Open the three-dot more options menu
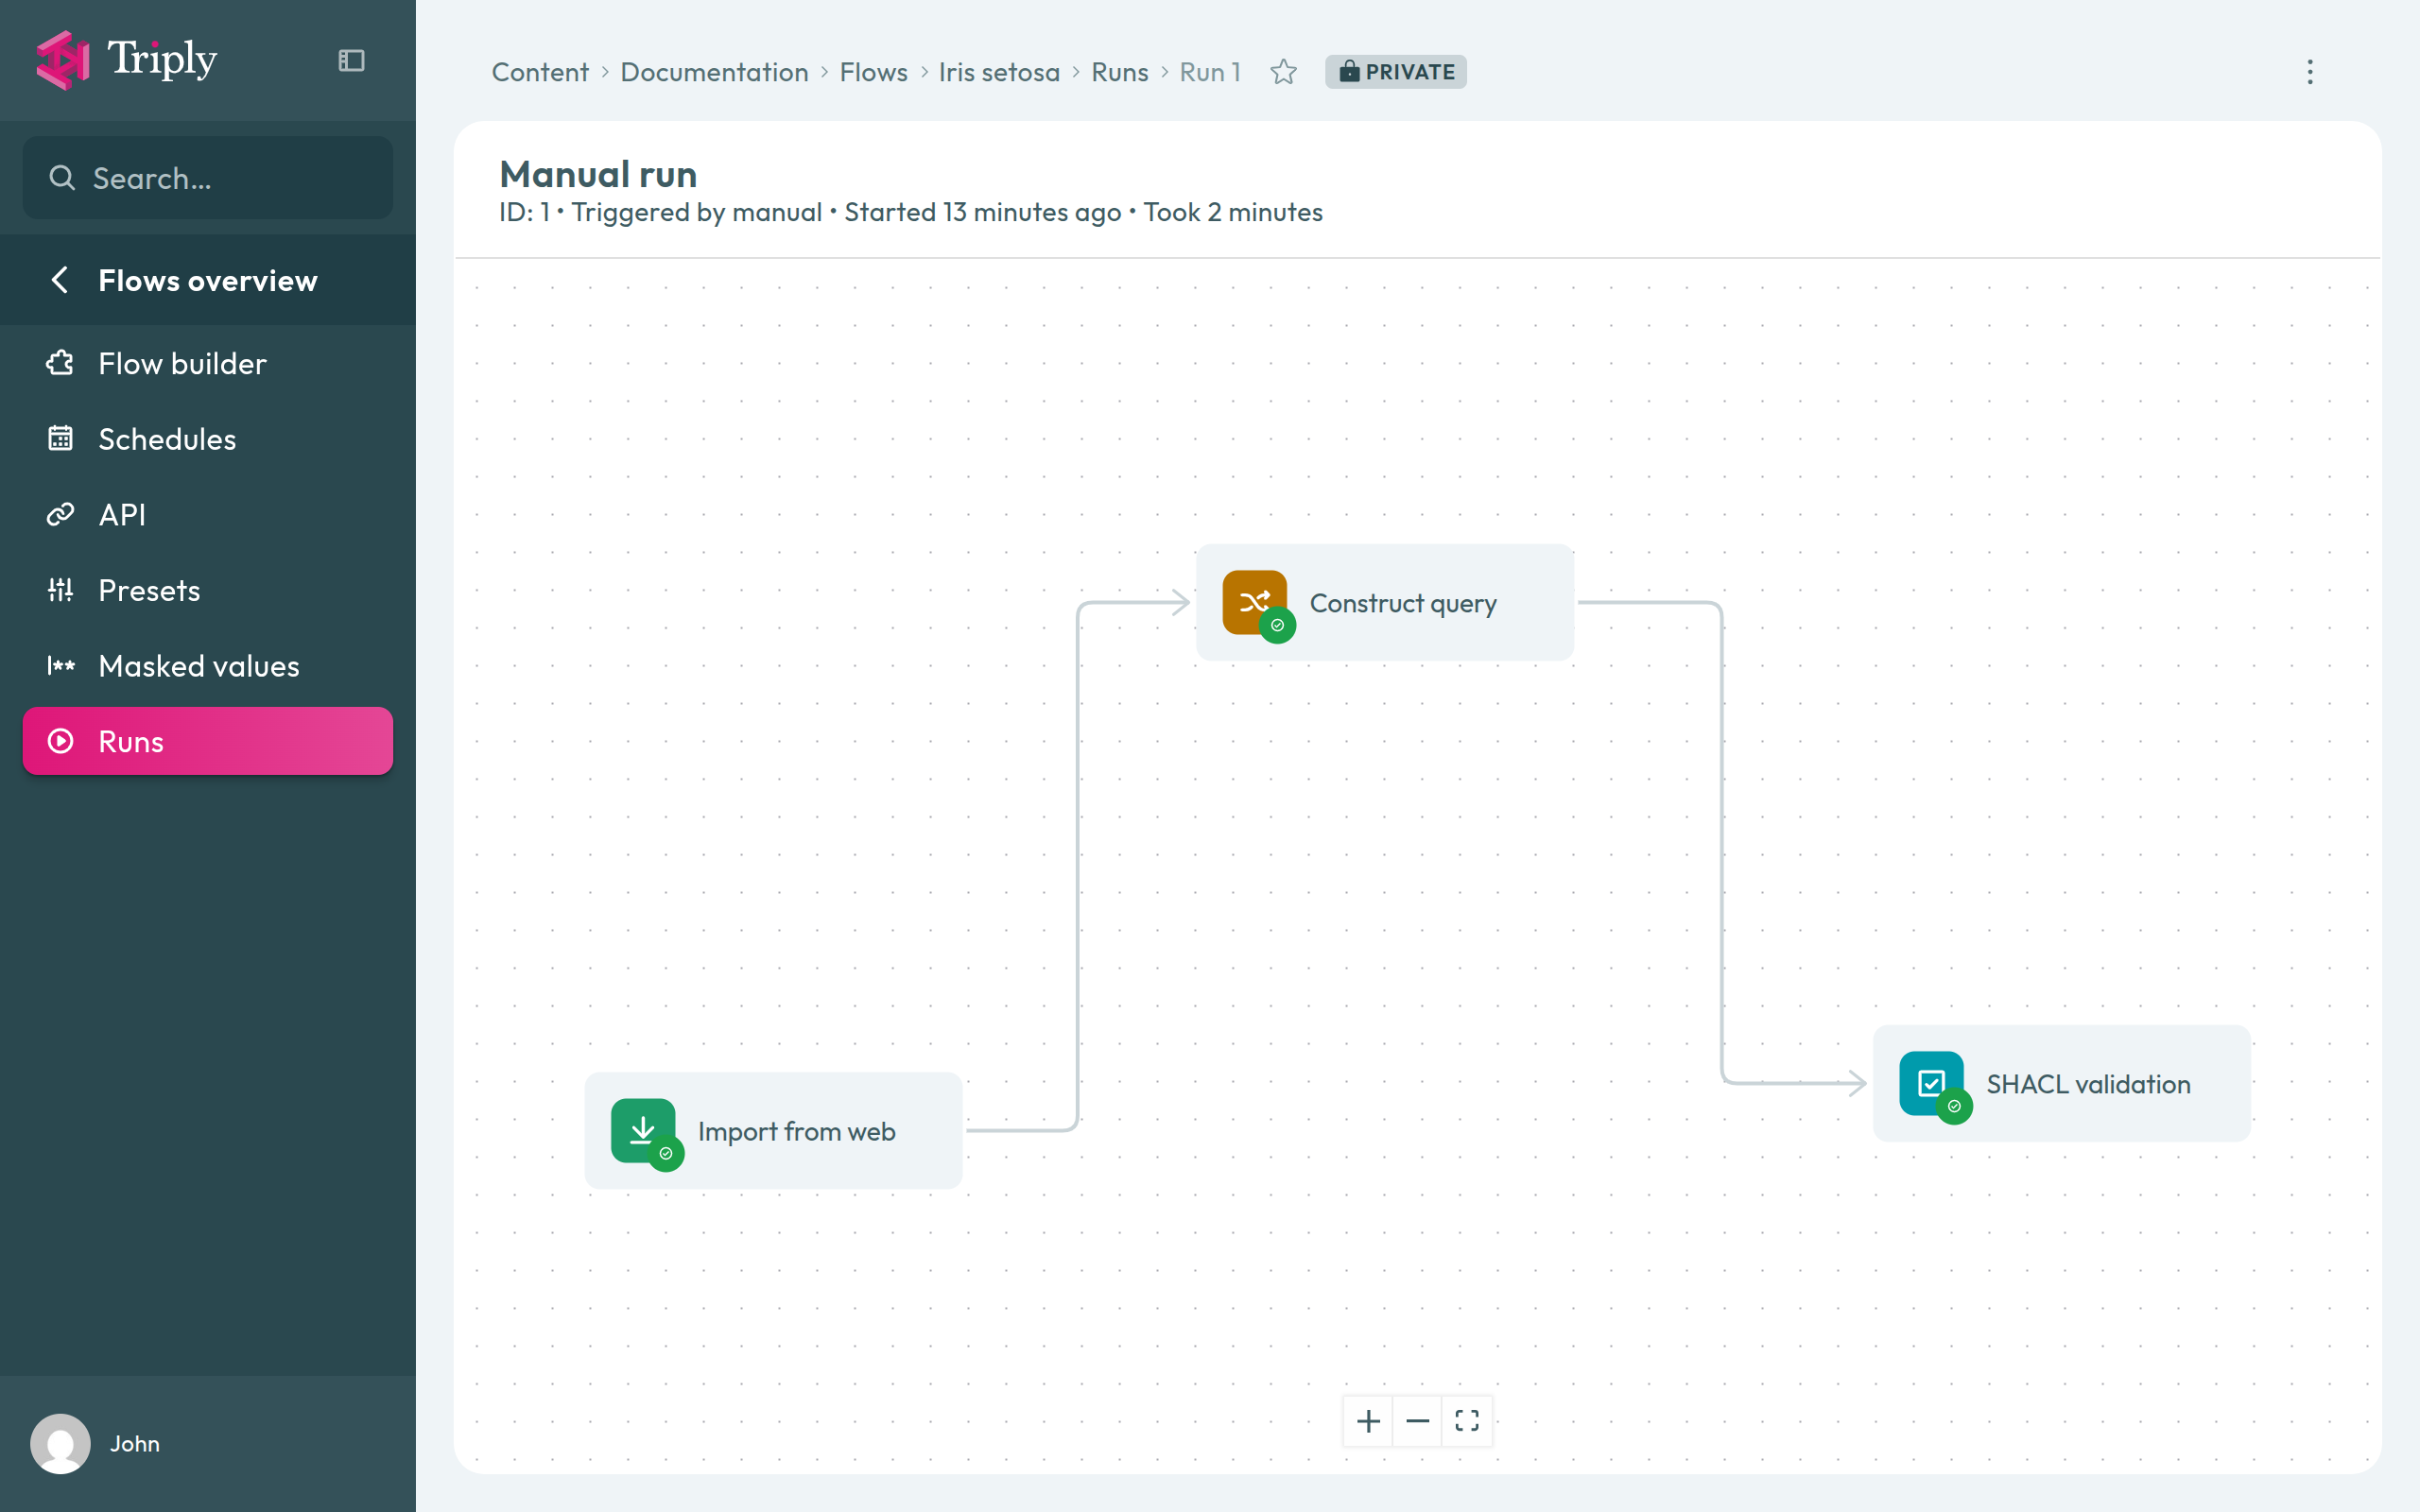 2310,72
